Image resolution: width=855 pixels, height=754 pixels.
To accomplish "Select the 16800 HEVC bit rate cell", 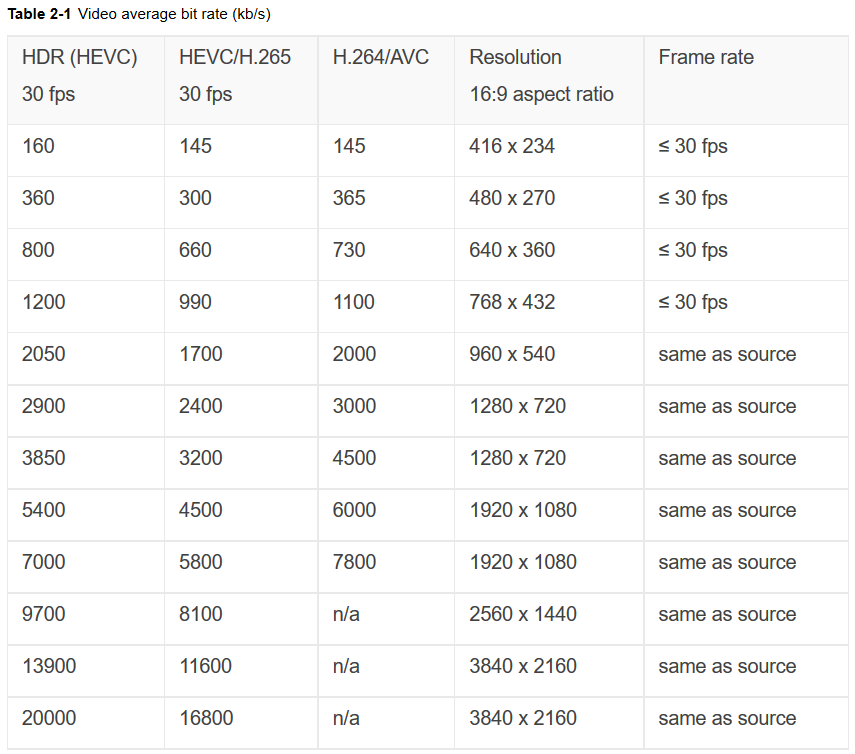I will [206, 718].
